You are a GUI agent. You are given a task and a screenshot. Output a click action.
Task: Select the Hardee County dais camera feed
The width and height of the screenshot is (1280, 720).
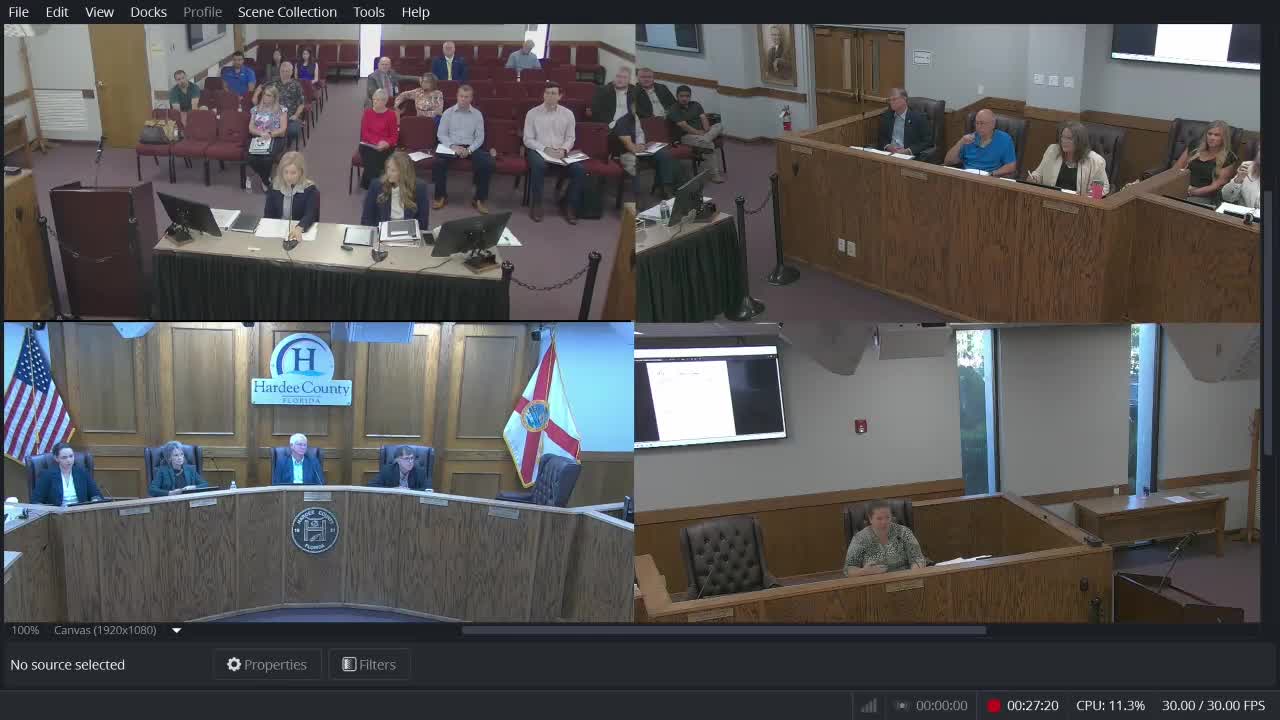click(x=319, y=472)
